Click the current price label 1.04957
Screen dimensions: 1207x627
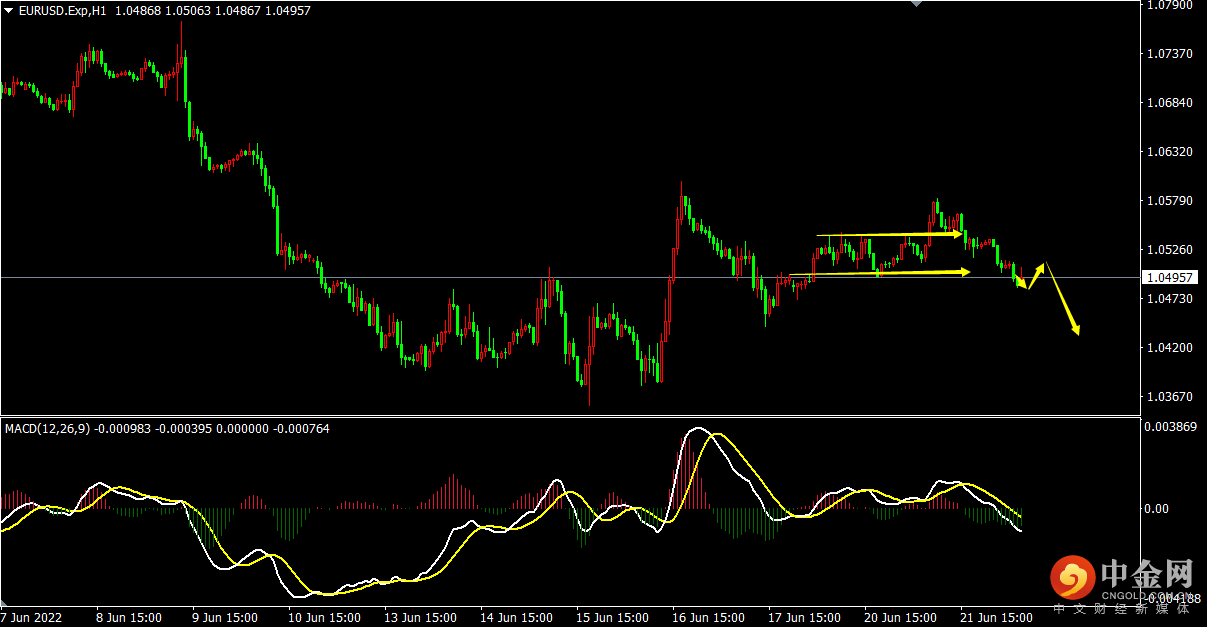point(1171,277)
